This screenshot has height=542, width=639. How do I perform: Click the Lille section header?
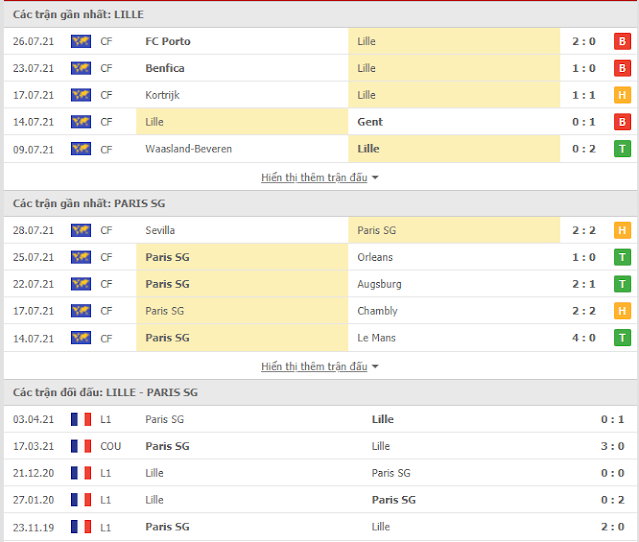tap(320, 15)
